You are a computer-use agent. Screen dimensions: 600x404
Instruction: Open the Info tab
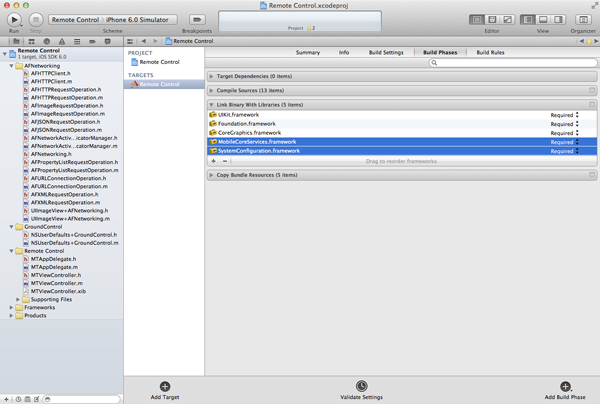coord(344,52)
